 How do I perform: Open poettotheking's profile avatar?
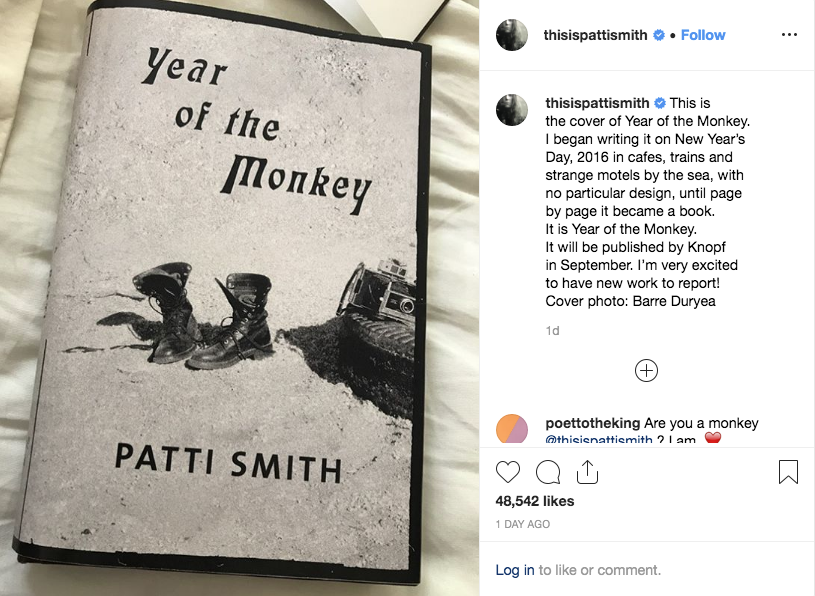512,428
